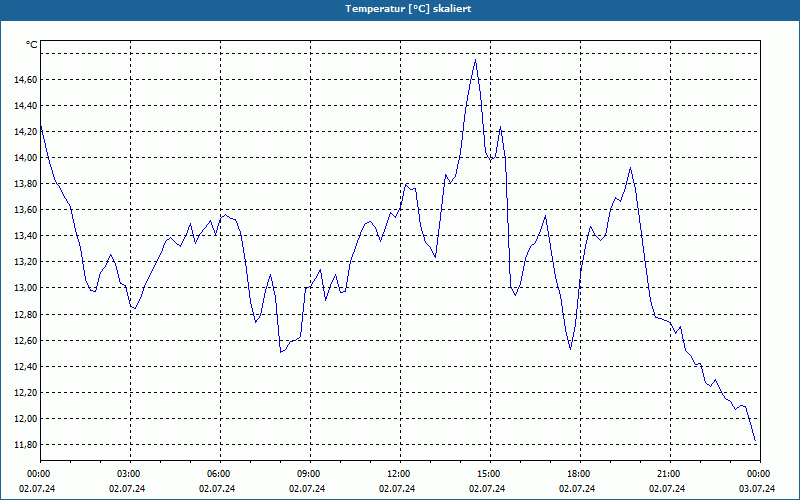Select the 21:00 time axis label
Screen dimensions: 800x500
(670, 474)
